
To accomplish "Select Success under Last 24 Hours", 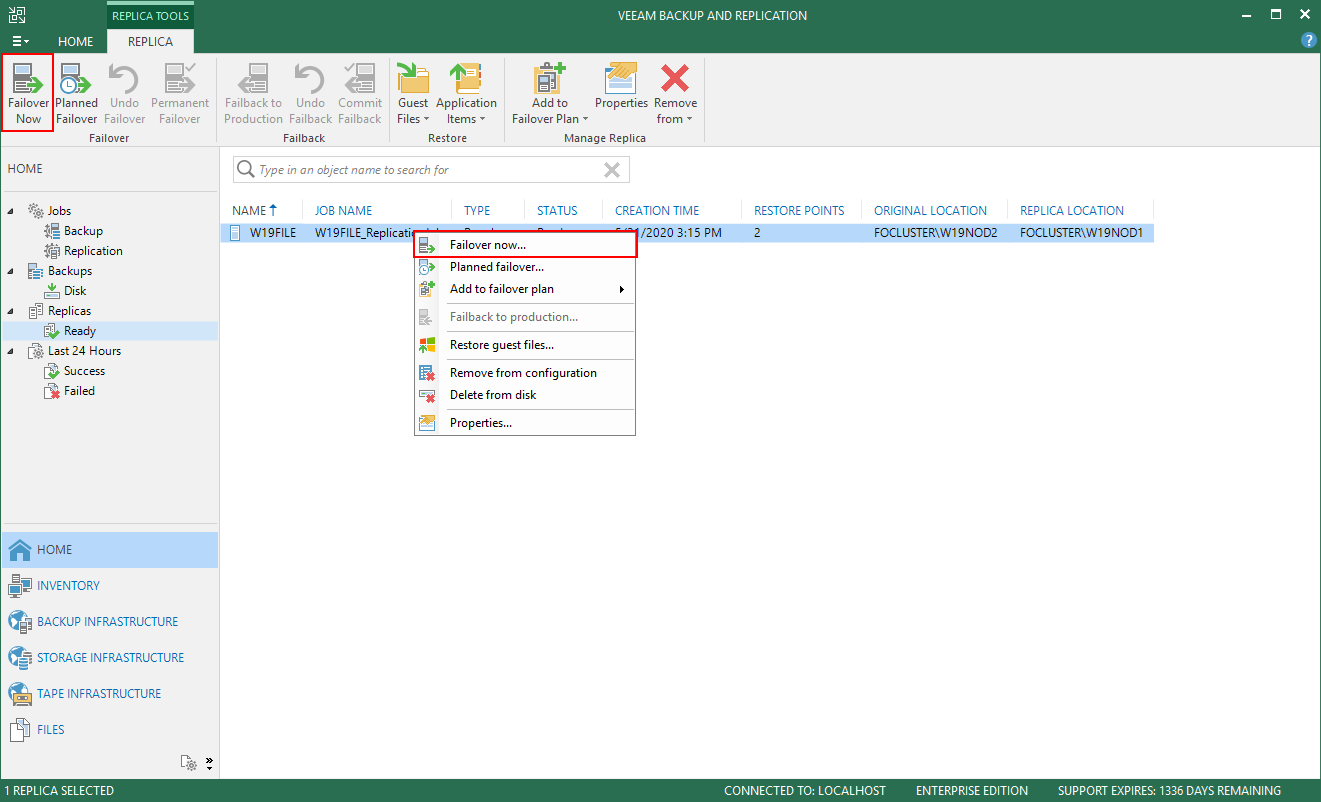I will pyautogui.click(x=84, y=371).
